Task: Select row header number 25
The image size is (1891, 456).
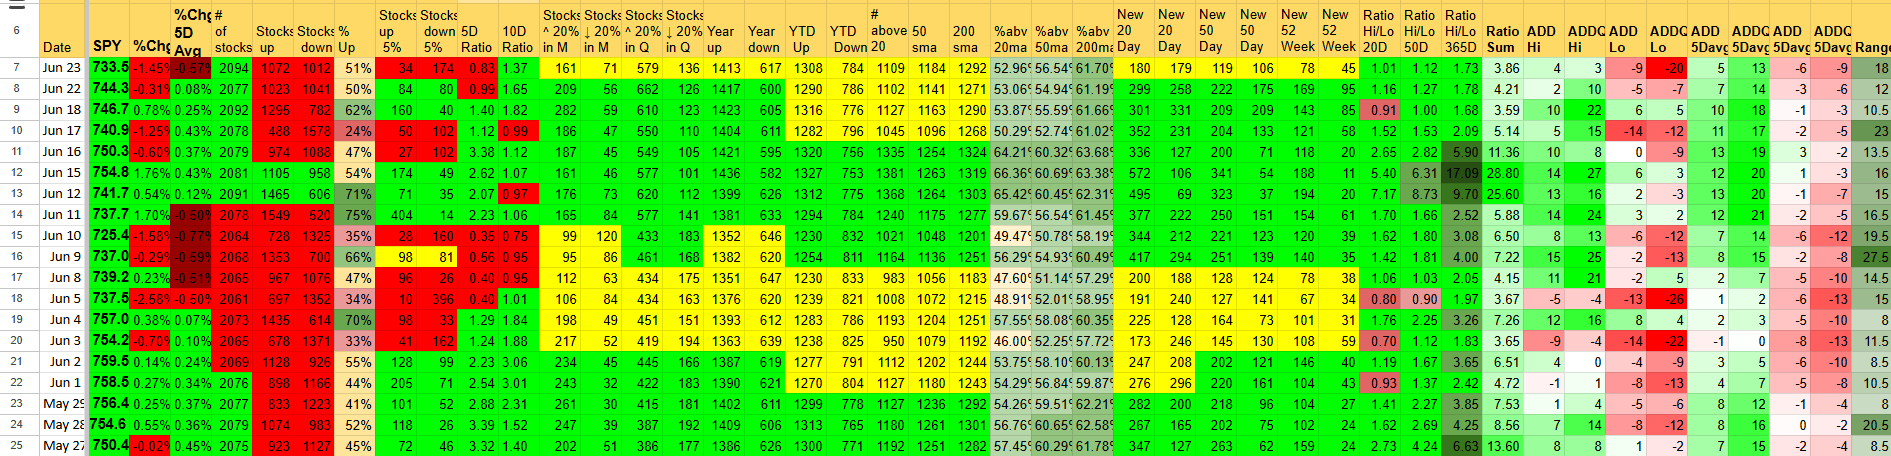Action: point(17,446)
